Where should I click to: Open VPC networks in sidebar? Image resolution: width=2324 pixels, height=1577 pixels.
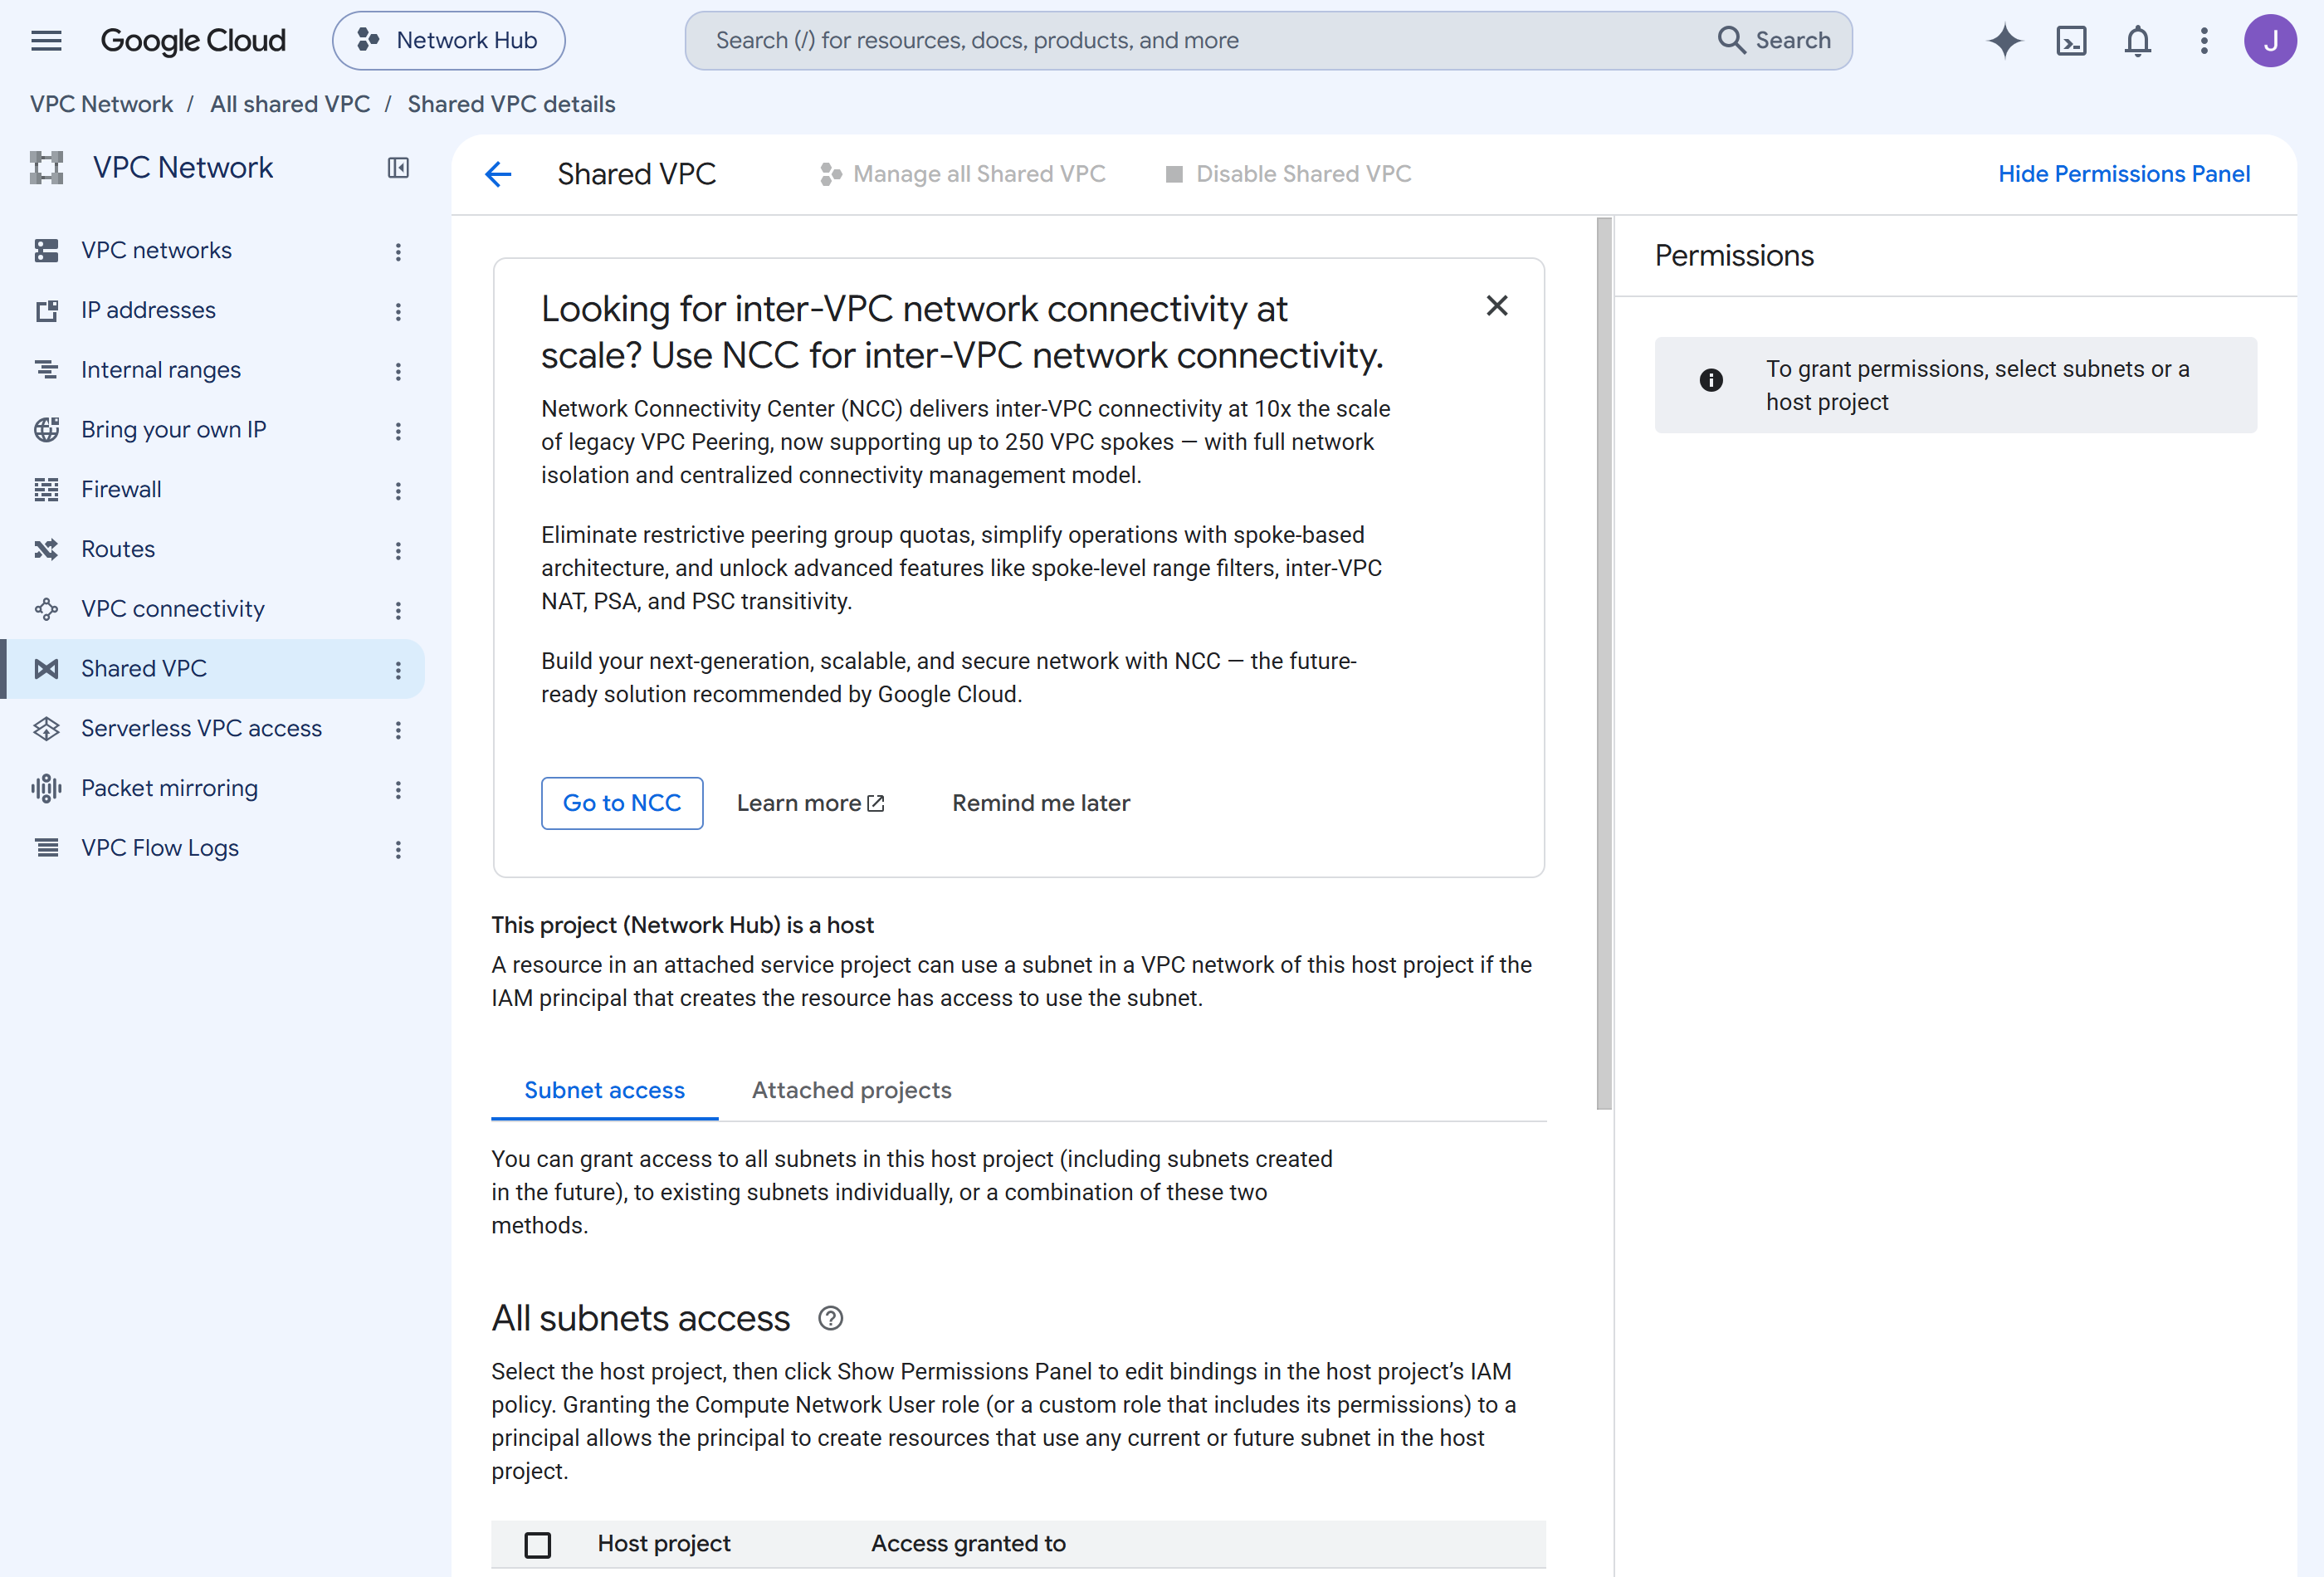click(156, 250)
